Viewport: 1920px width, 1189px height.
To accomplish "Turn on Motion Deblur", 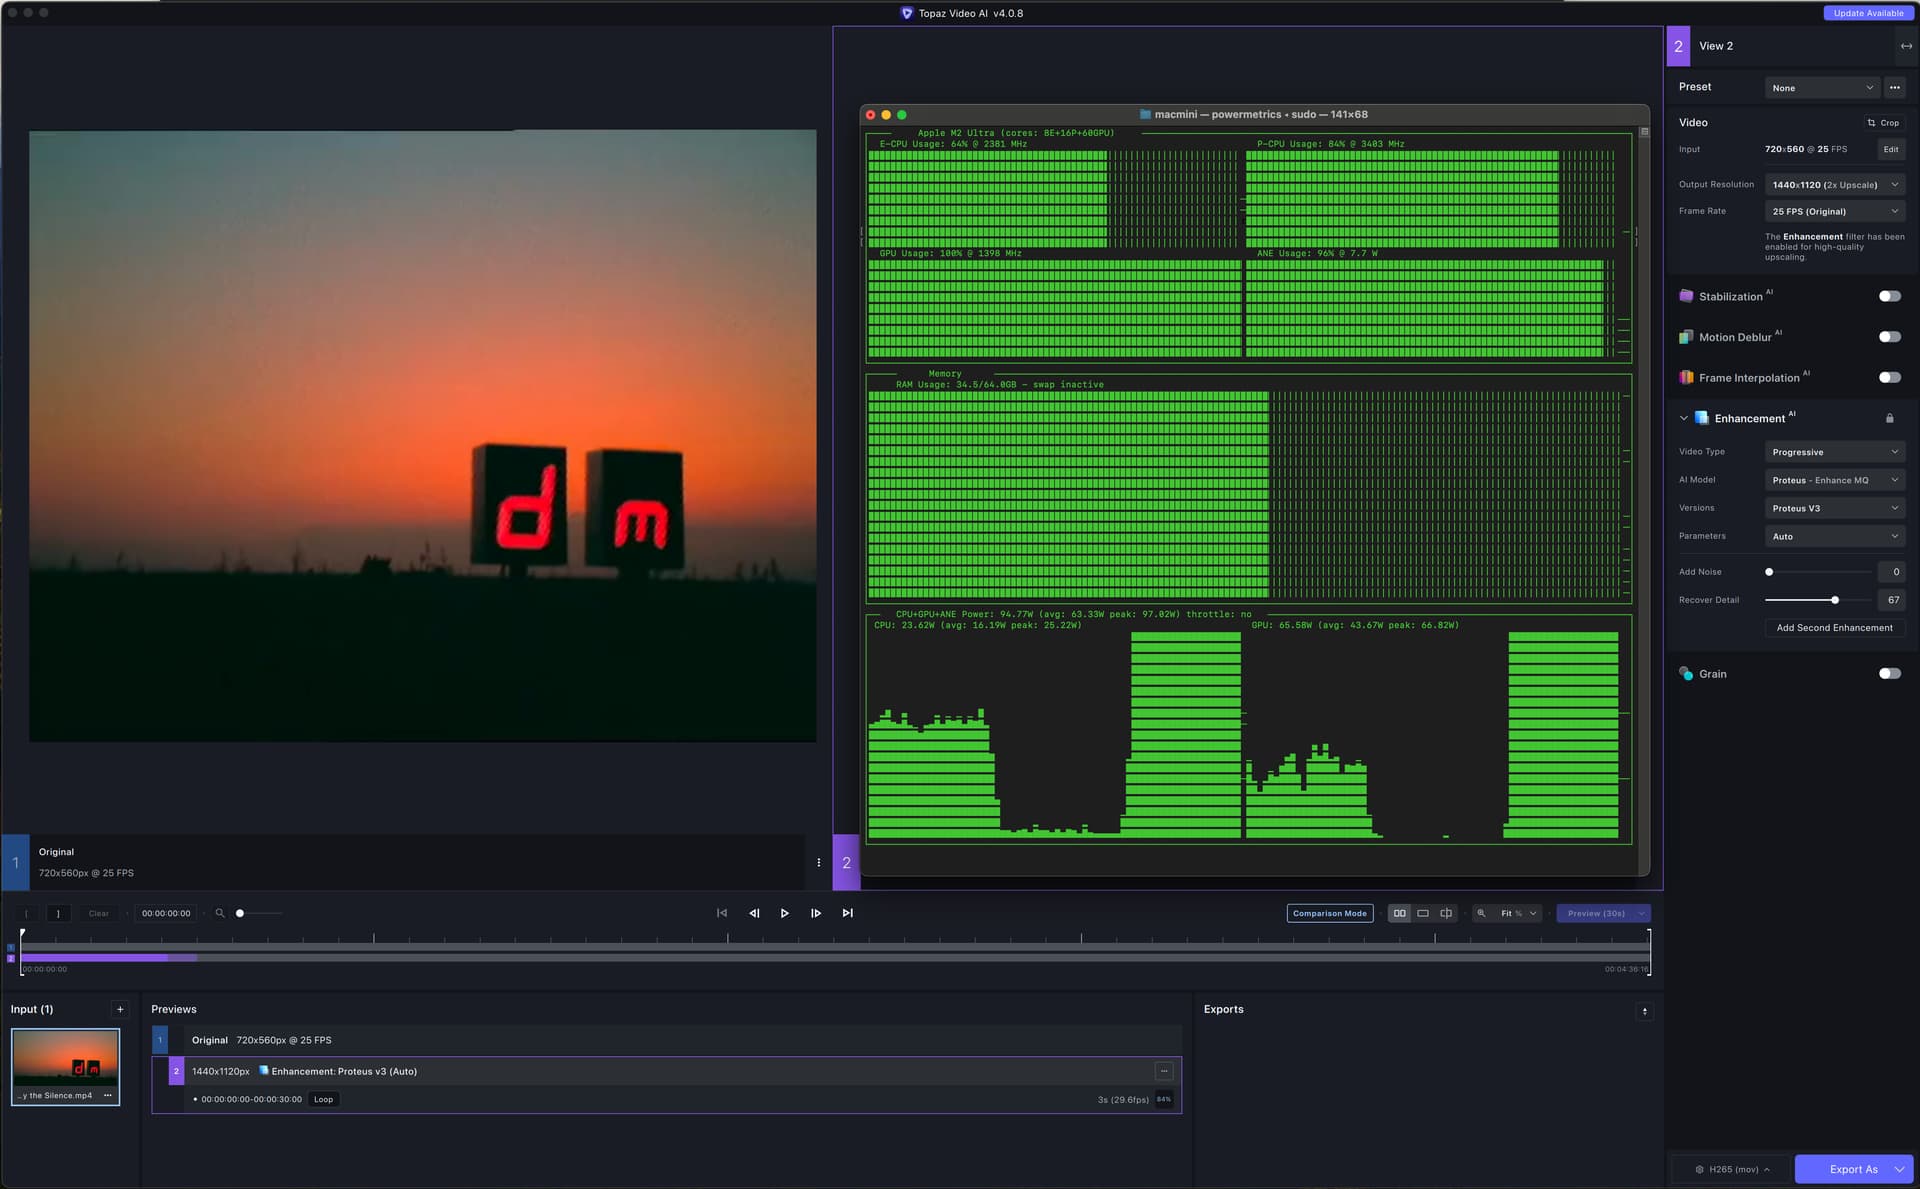I will (x=1889, y=337).
